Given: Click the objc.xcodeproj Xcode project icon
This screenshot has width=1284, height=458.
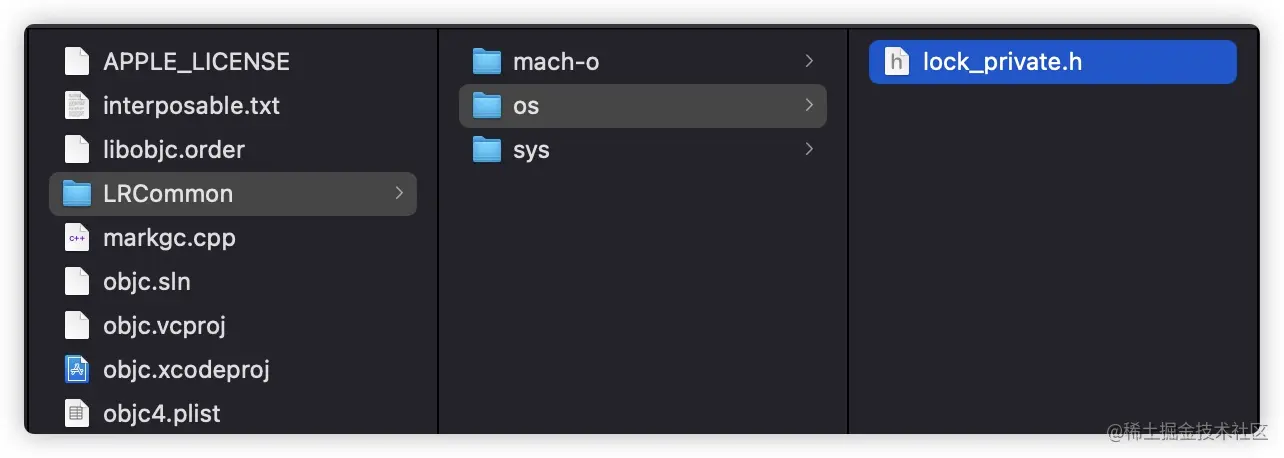Looking at the screenshot, I should click(x=77, y=370).
